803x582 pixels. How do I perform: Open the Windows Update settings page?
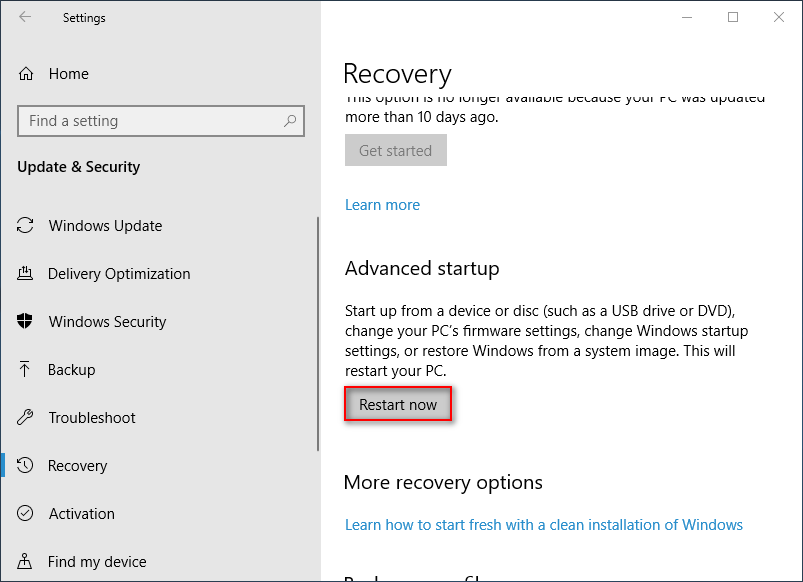(105, 226)
